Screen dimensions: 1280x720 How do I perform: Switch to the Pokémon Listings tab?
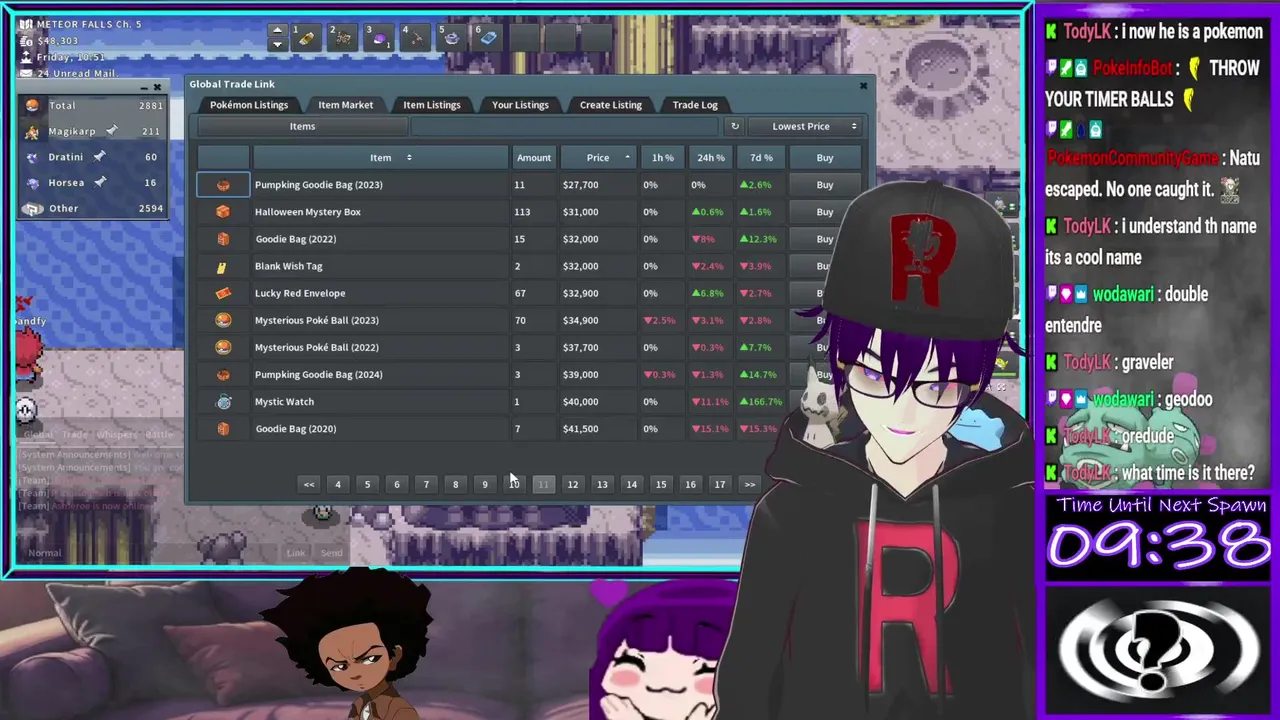coord(249,105)
